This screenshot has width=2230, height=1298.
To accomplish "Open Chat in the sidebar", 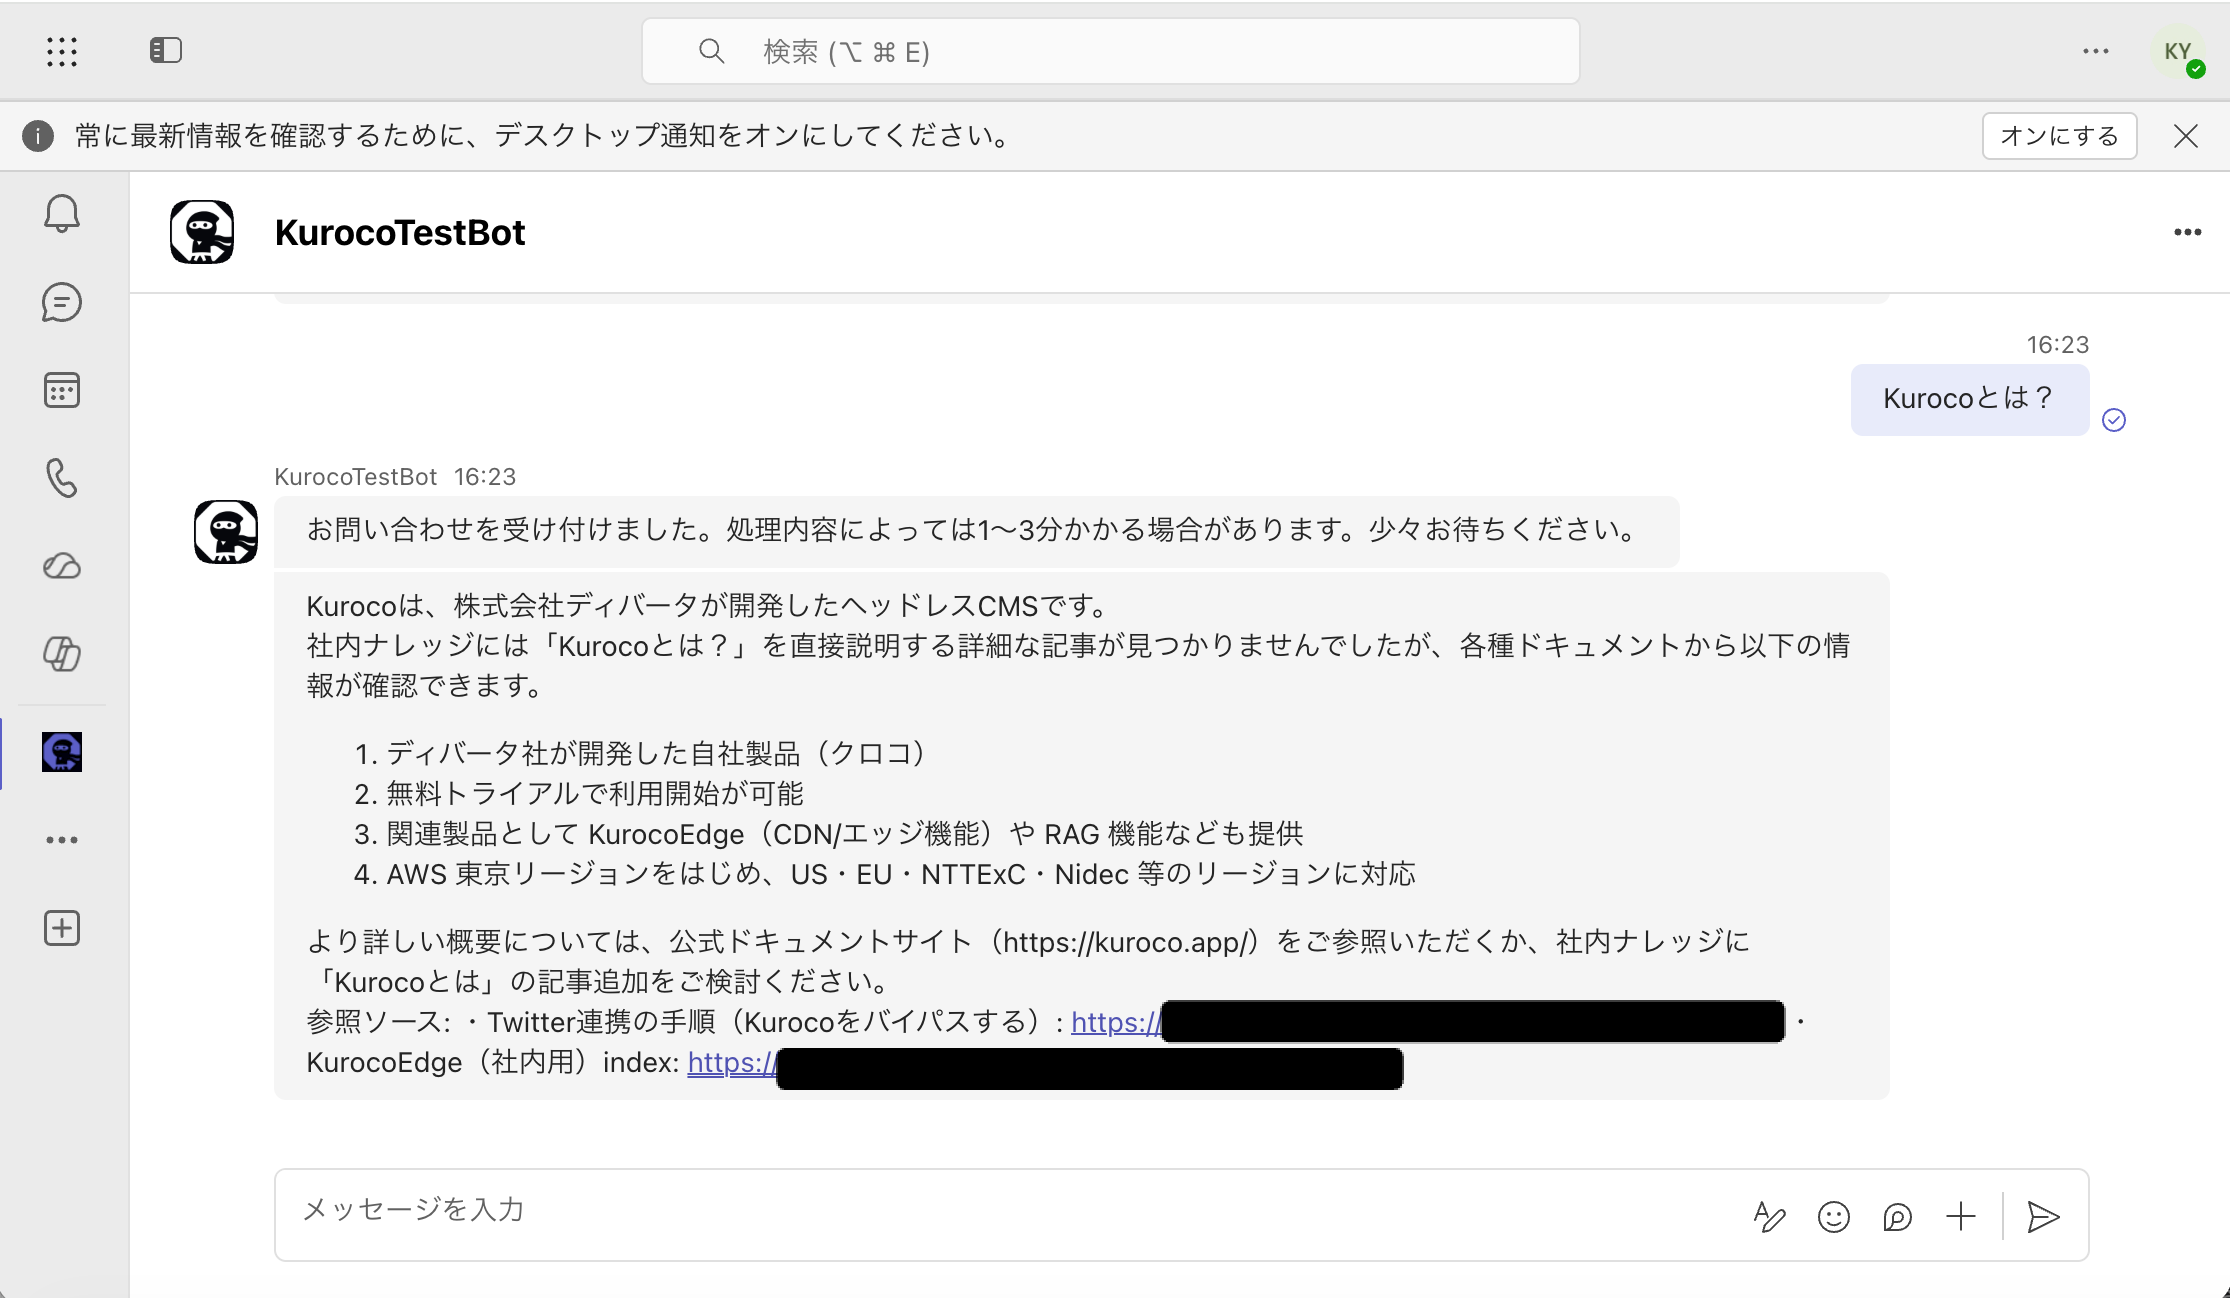I will point(62,302).
